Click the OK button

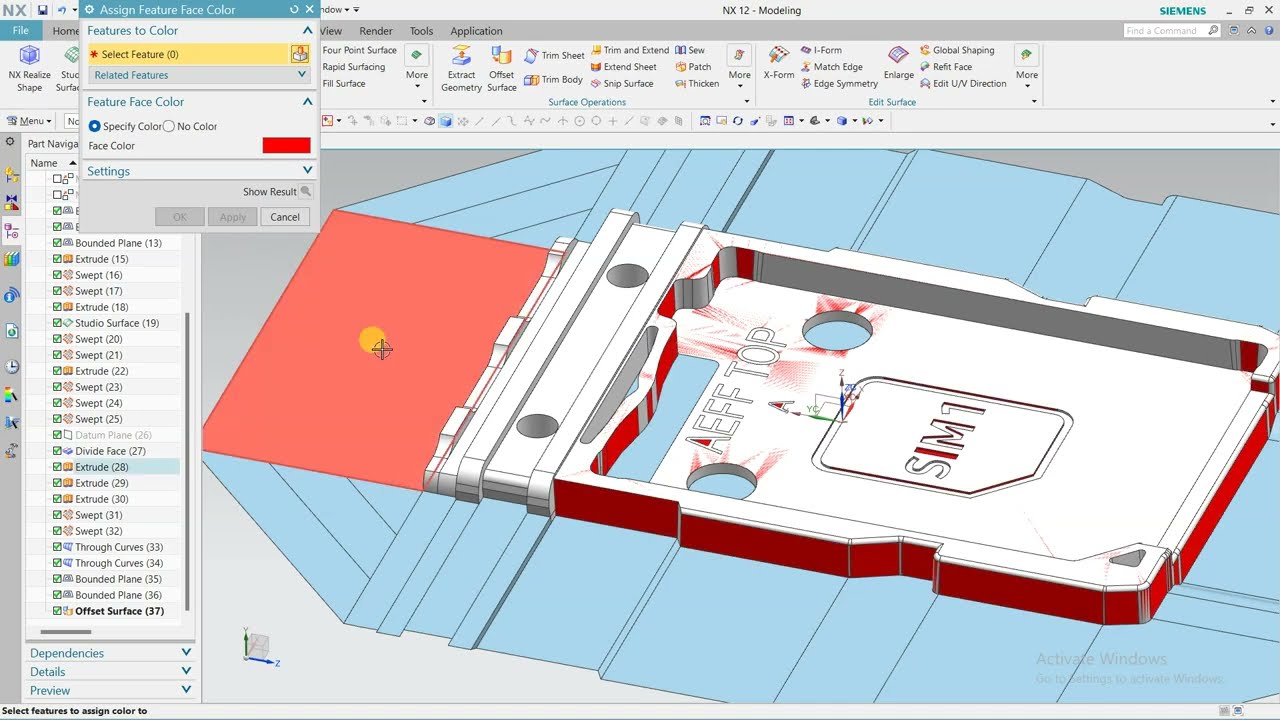point(180,217)
